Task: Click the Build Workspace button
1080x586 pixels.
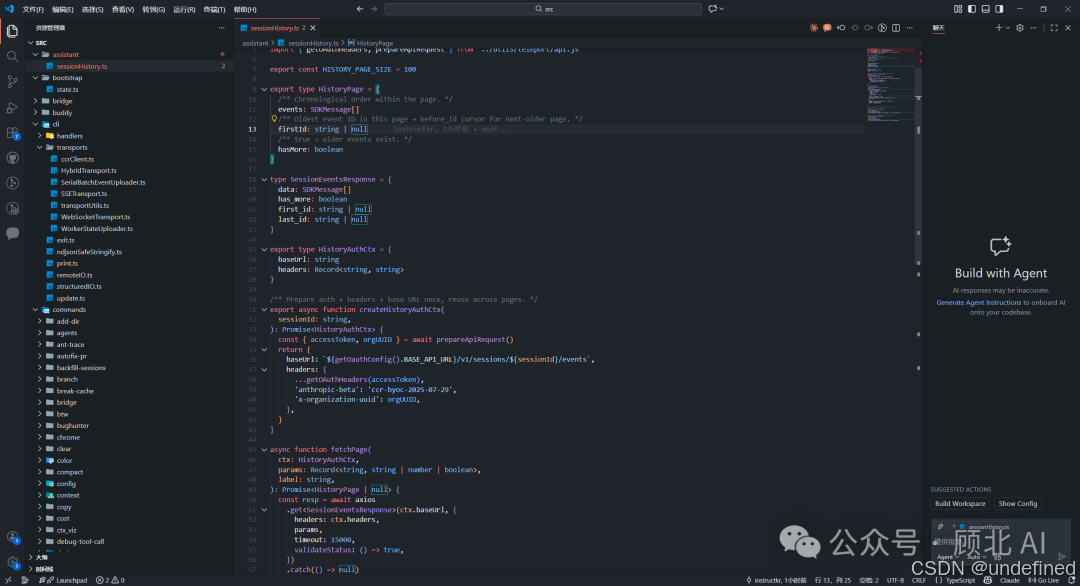Action: 959,503
